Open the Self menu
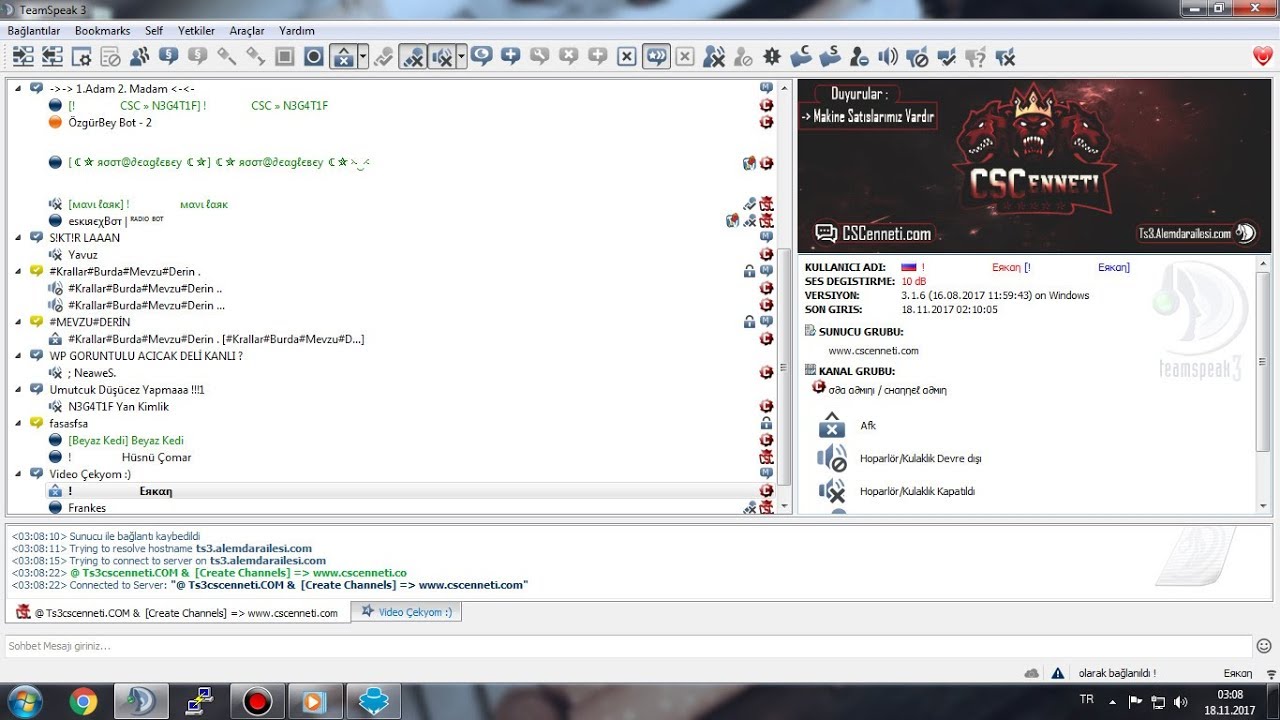The image size is (1280, 720). coord(154,31)
